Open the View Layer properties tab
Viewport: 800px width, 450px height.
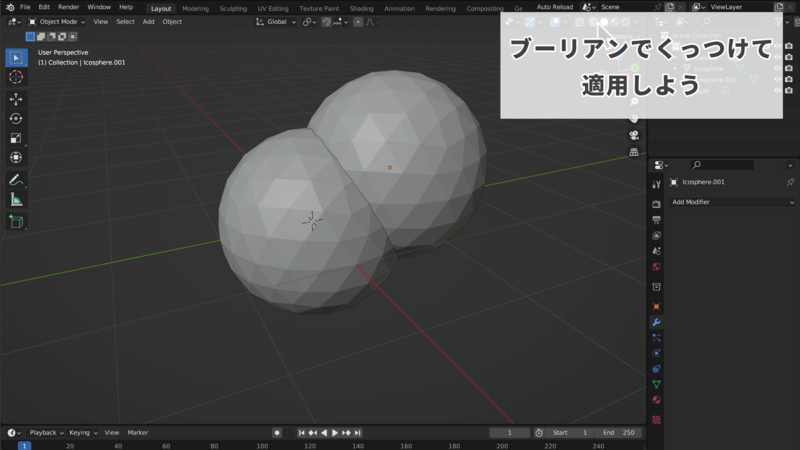(x=656, y=235)
